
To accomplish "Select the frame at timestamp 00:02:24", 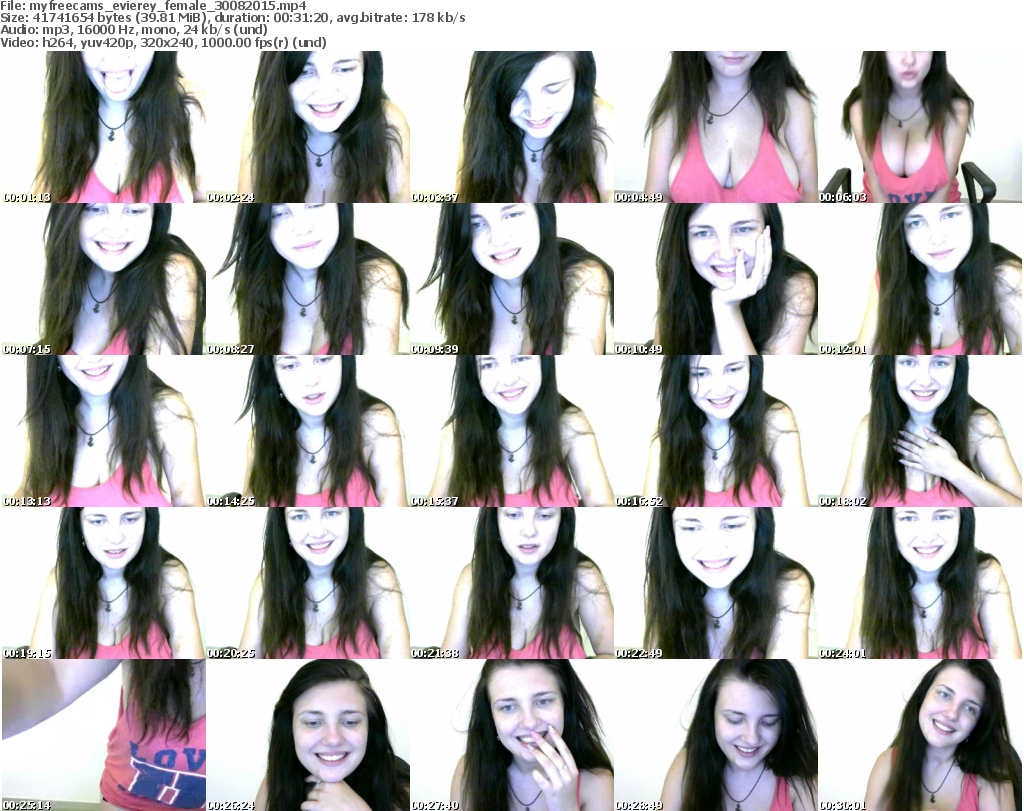I will click(x=308, y=127).
